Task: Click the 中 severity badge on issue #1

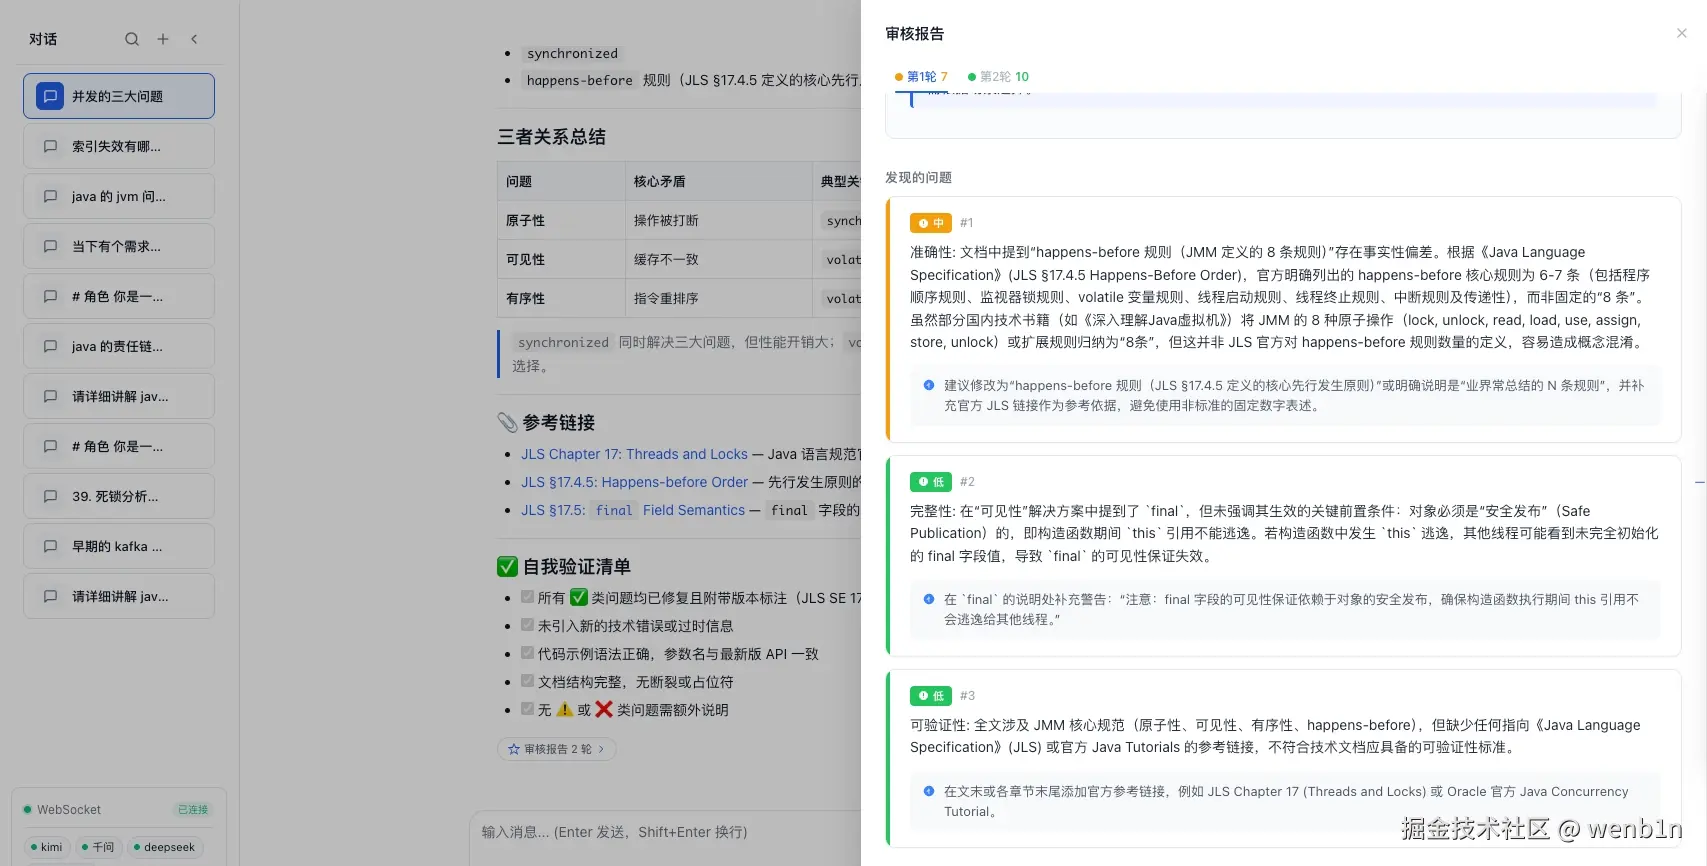Action: [930, 223]
